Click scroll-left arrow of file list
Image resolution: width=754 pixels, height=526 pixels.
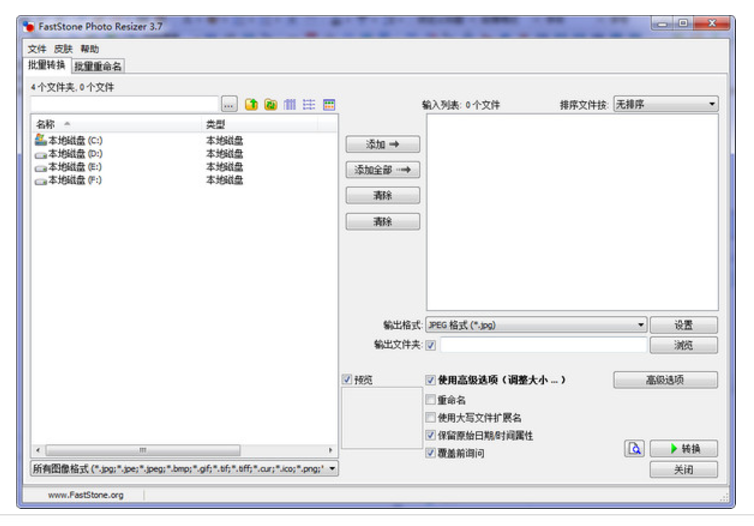[38, 450]
